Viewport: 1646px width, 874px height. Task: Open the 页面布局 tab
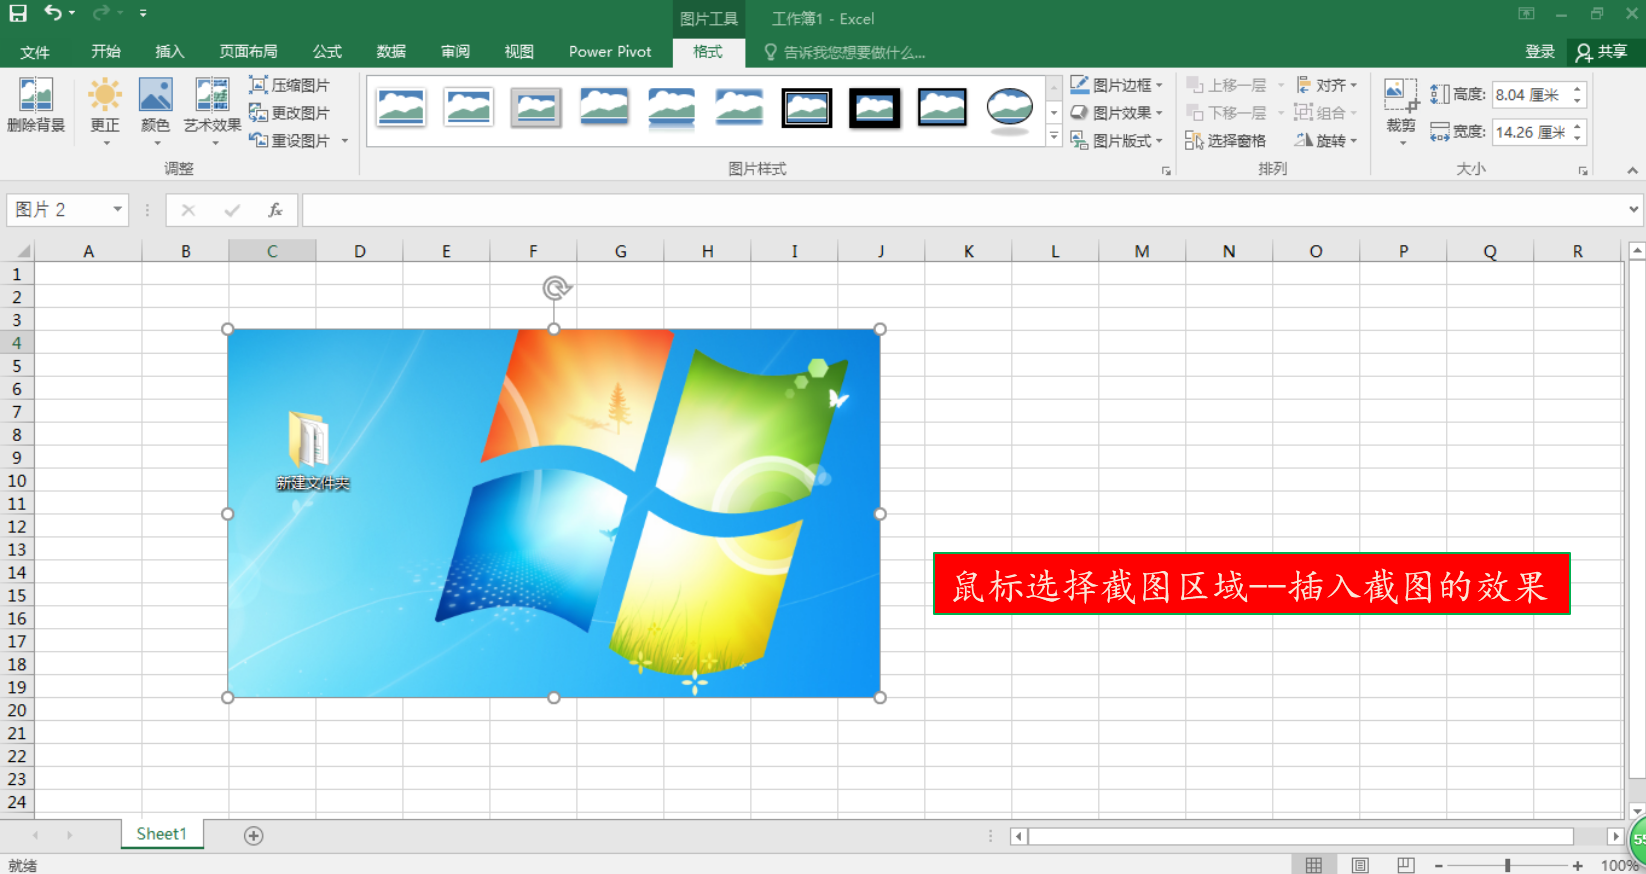[249, 52]
